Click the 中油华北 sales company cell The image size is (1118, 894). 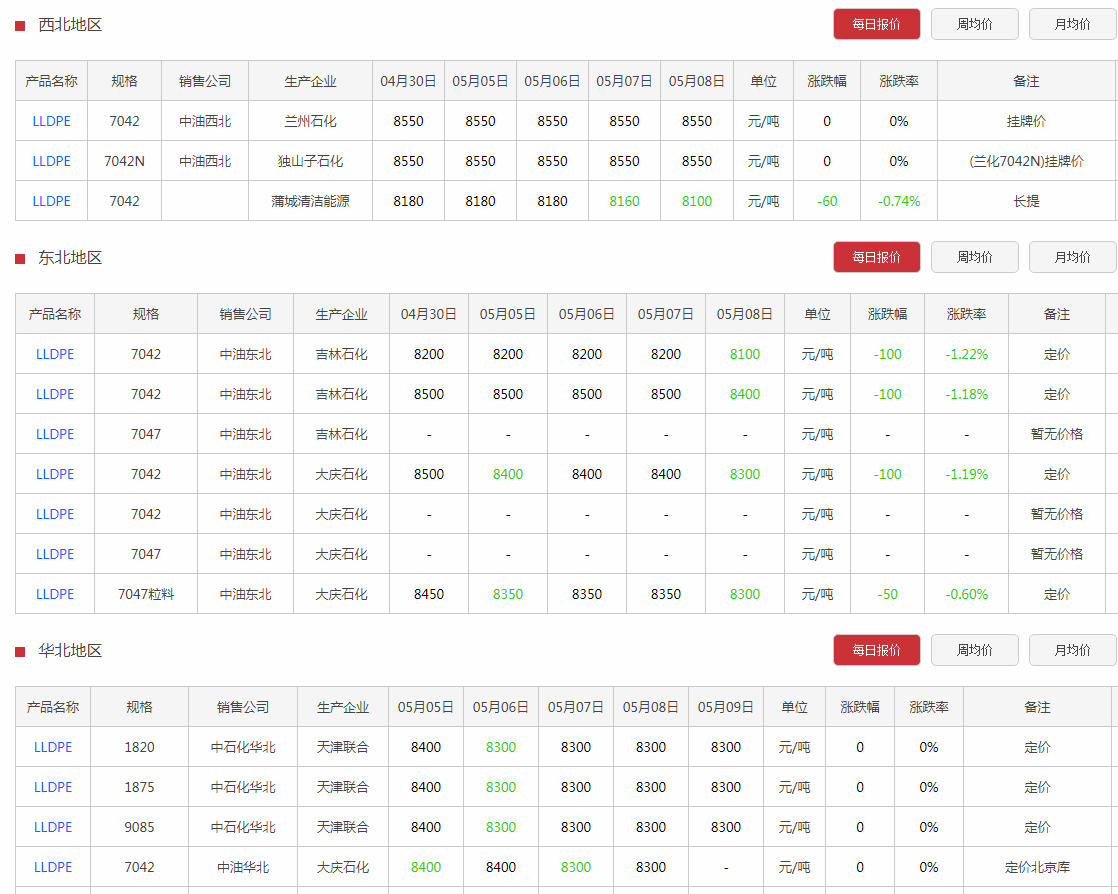click(242, 867)
